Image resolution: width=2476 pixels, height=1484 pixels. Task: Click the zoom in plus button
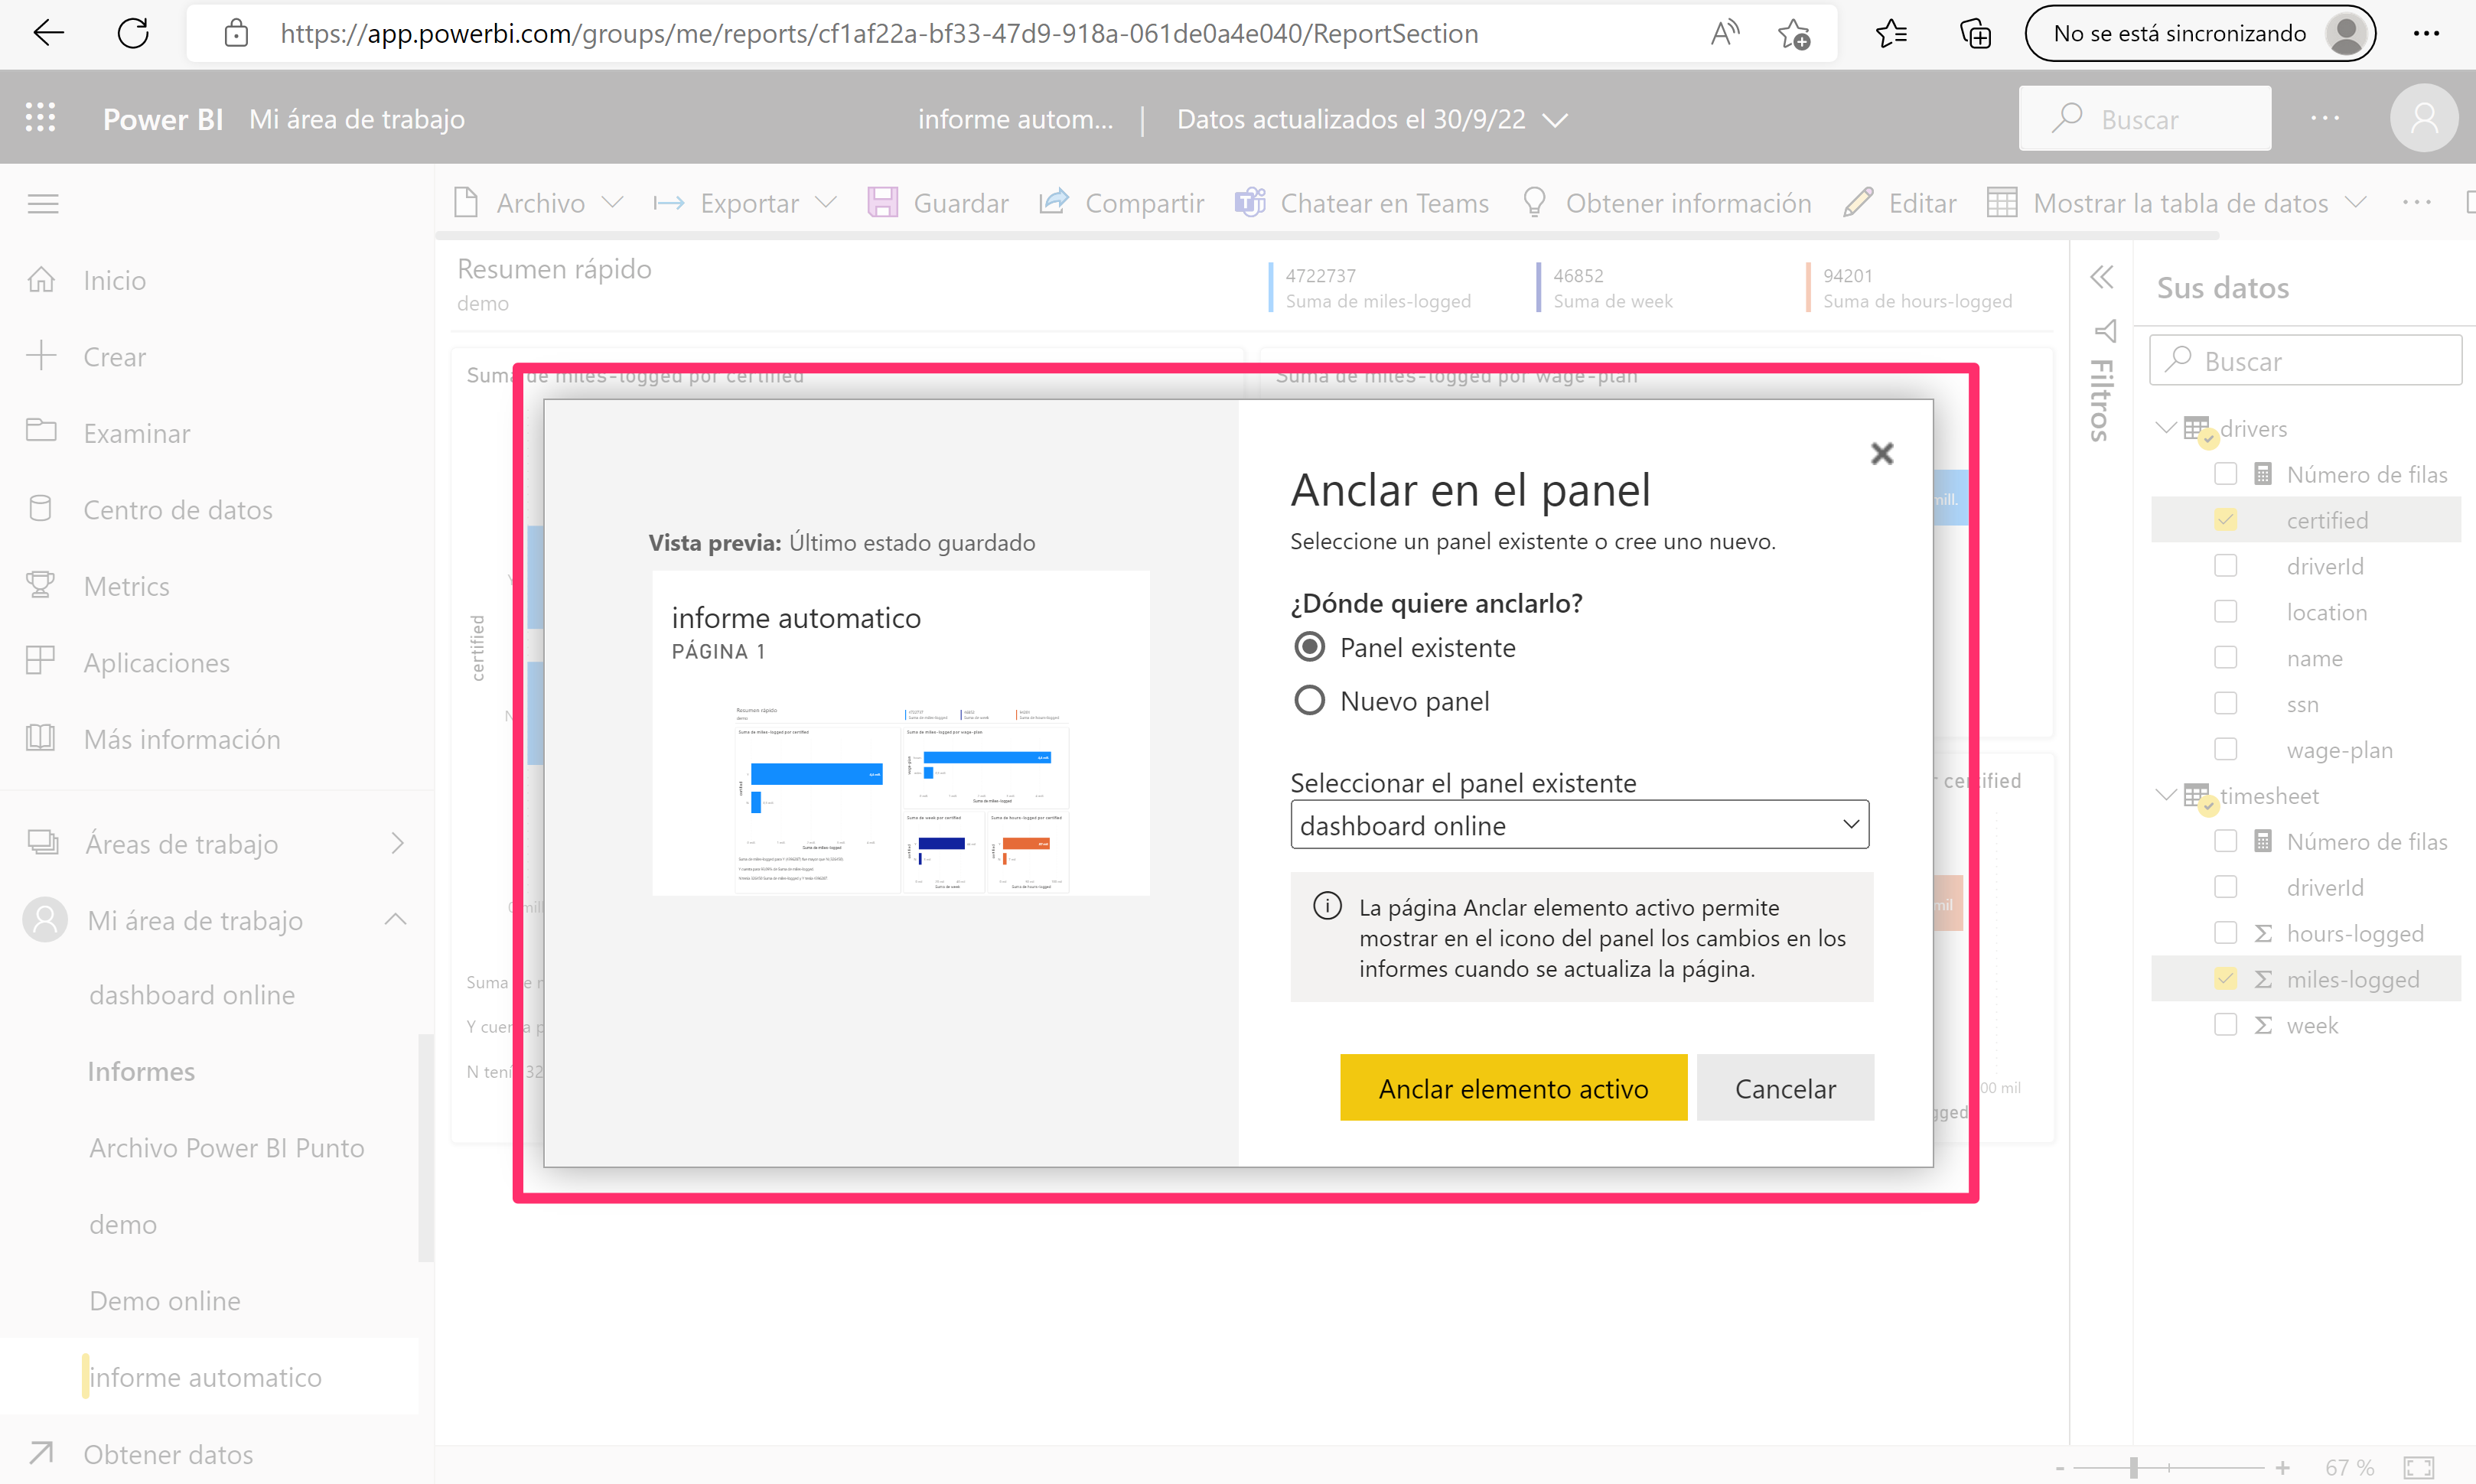(2282, 1467)
